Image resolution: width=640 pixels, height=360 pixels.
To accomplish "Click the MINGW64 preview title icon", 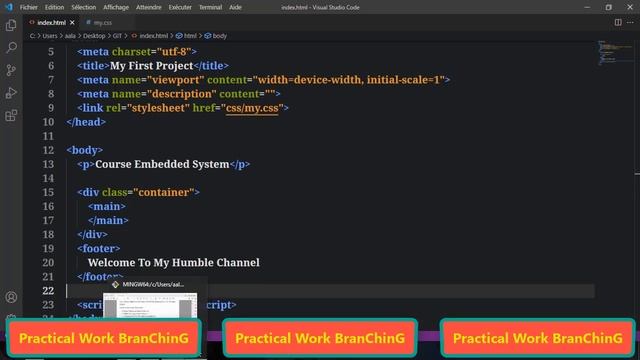I will pyautogui.click(x=116, y=284).
